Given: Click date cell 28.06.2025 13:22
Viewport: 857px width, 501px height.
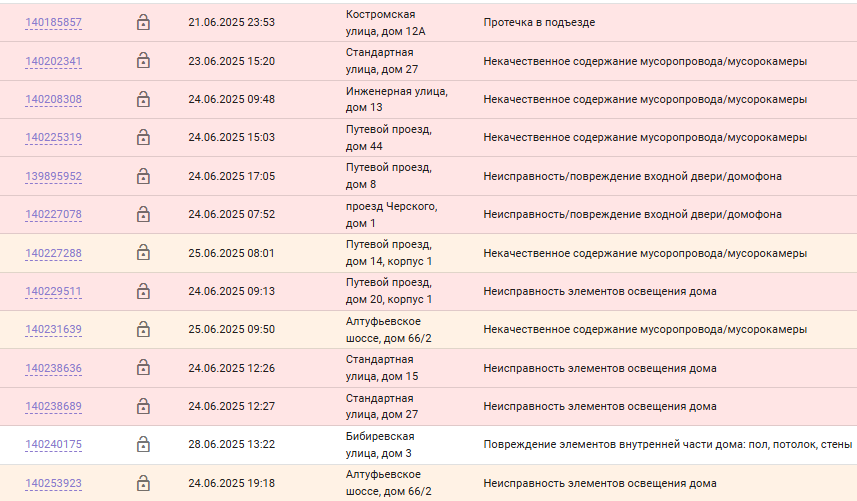Looking at the screenshot, I should tap(231, 445).
